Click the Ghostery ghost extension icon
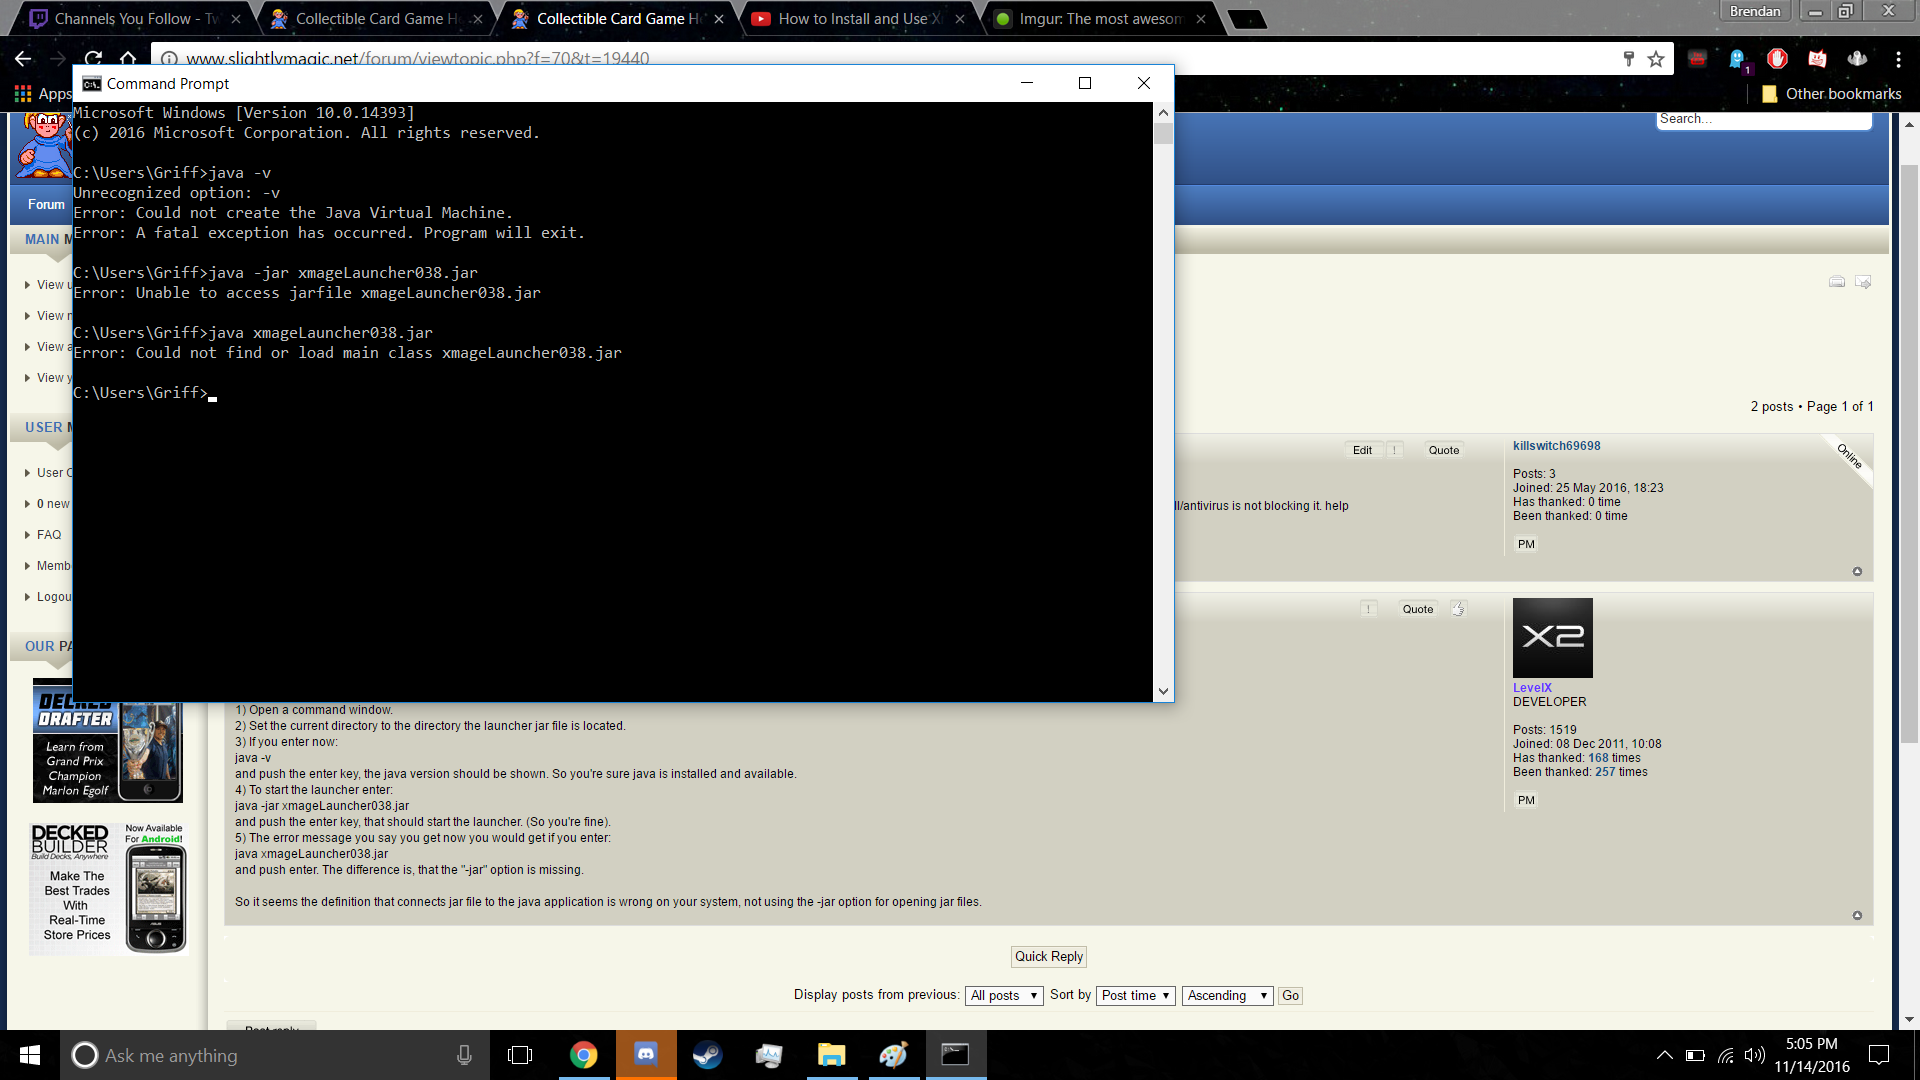 [x=1737, y=59]
